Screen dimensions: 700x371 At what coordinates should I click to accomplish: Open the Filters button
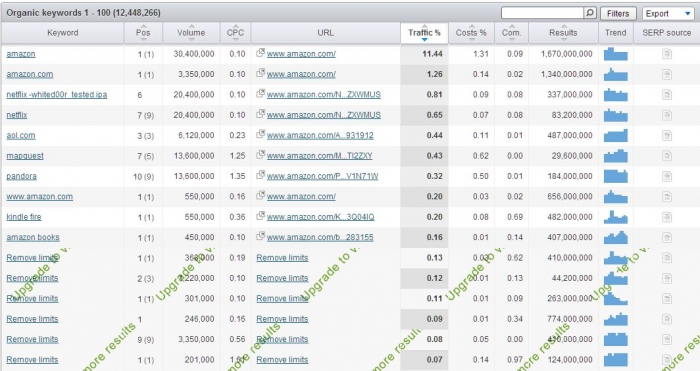pos(618,13)
